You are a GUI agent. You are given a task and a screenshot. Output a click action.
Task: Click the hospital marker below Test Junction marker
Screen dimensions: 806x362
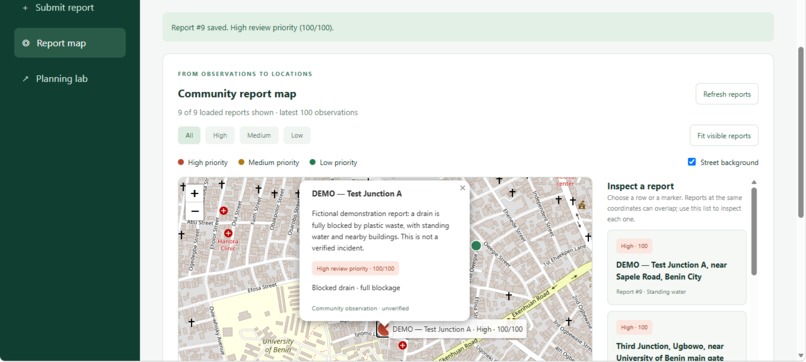point(402,346)
